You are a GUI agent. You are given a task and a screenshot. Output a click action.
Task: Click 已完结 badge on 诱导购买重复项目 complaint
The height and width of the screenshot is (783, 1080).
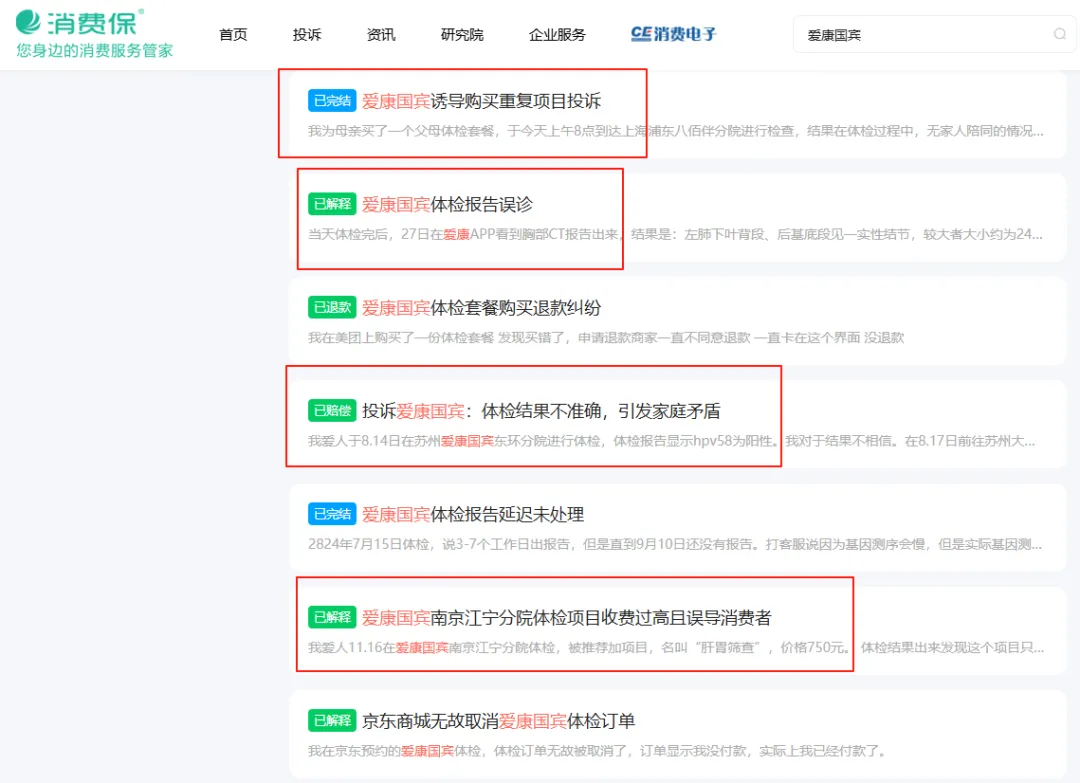coord(332,101)
